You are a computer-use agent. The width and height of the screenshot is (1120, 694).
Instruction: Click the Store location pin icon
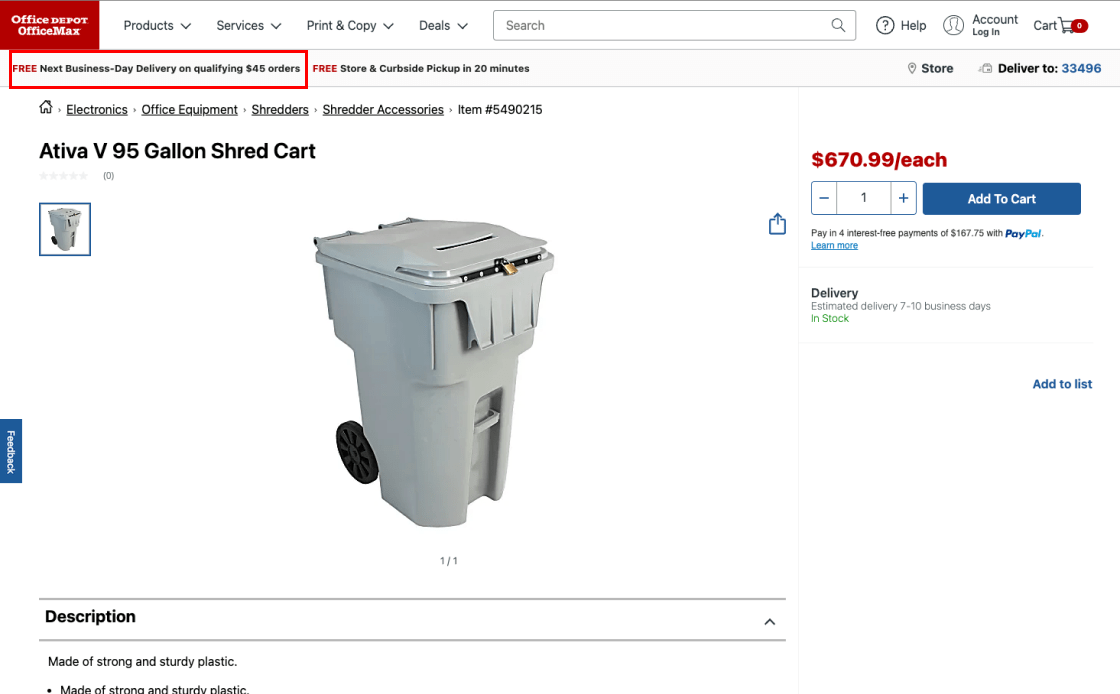(911, 69)
